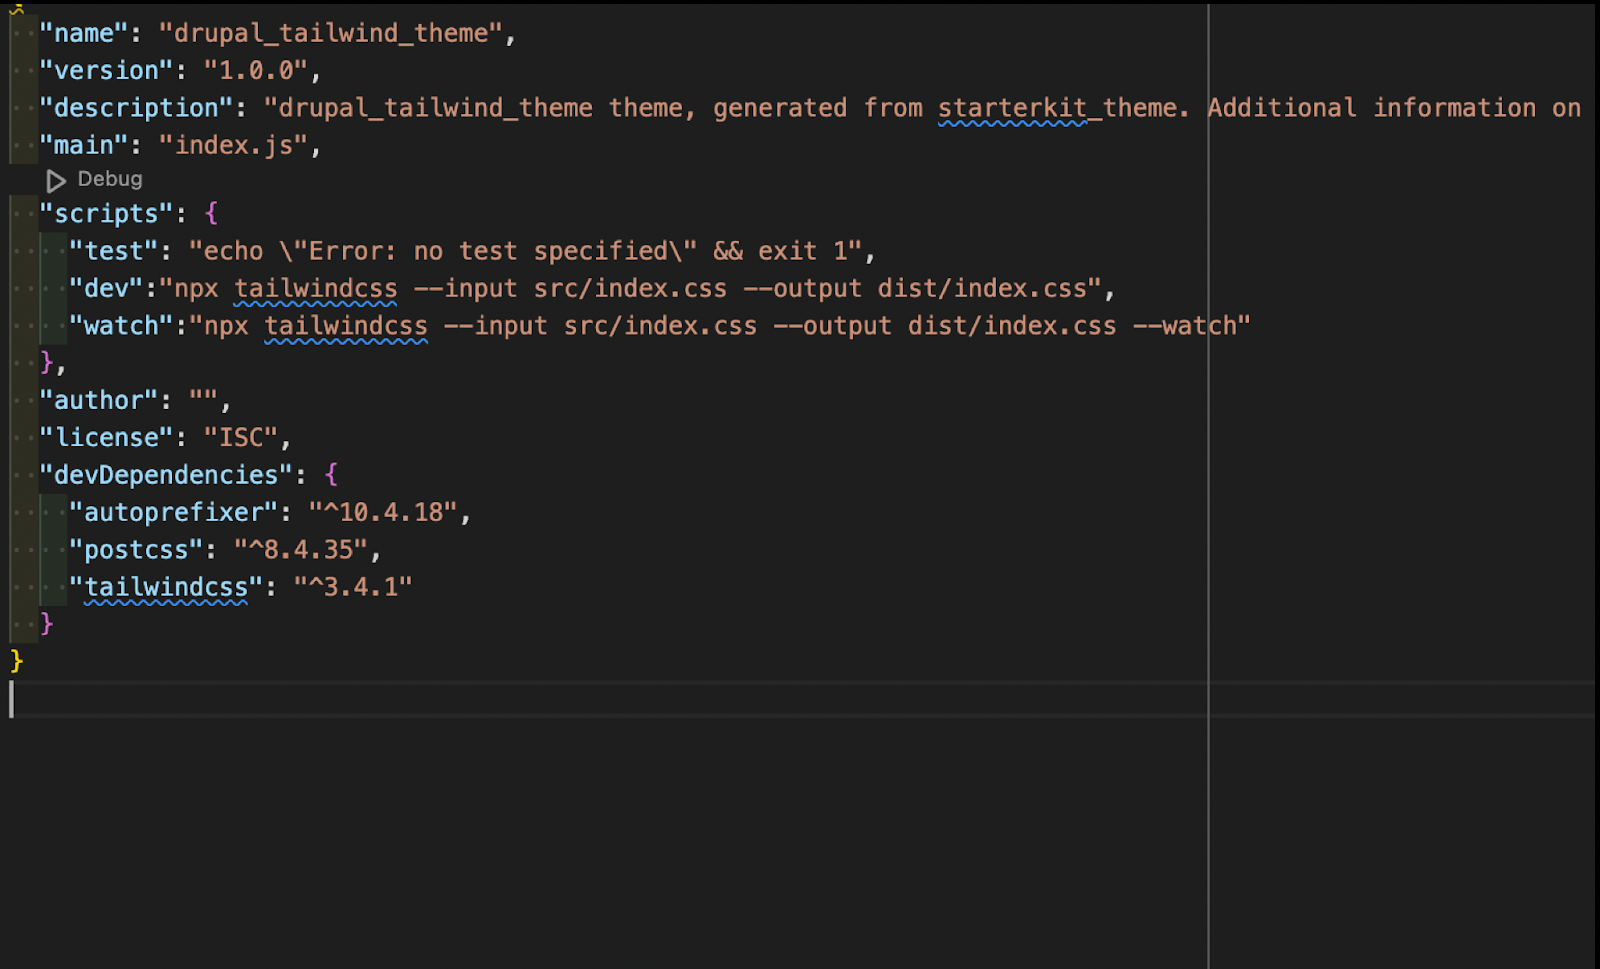The width and height of the screenshot is (1600, 969).
Task: Click the "version" key
Action: pos(106,71)
